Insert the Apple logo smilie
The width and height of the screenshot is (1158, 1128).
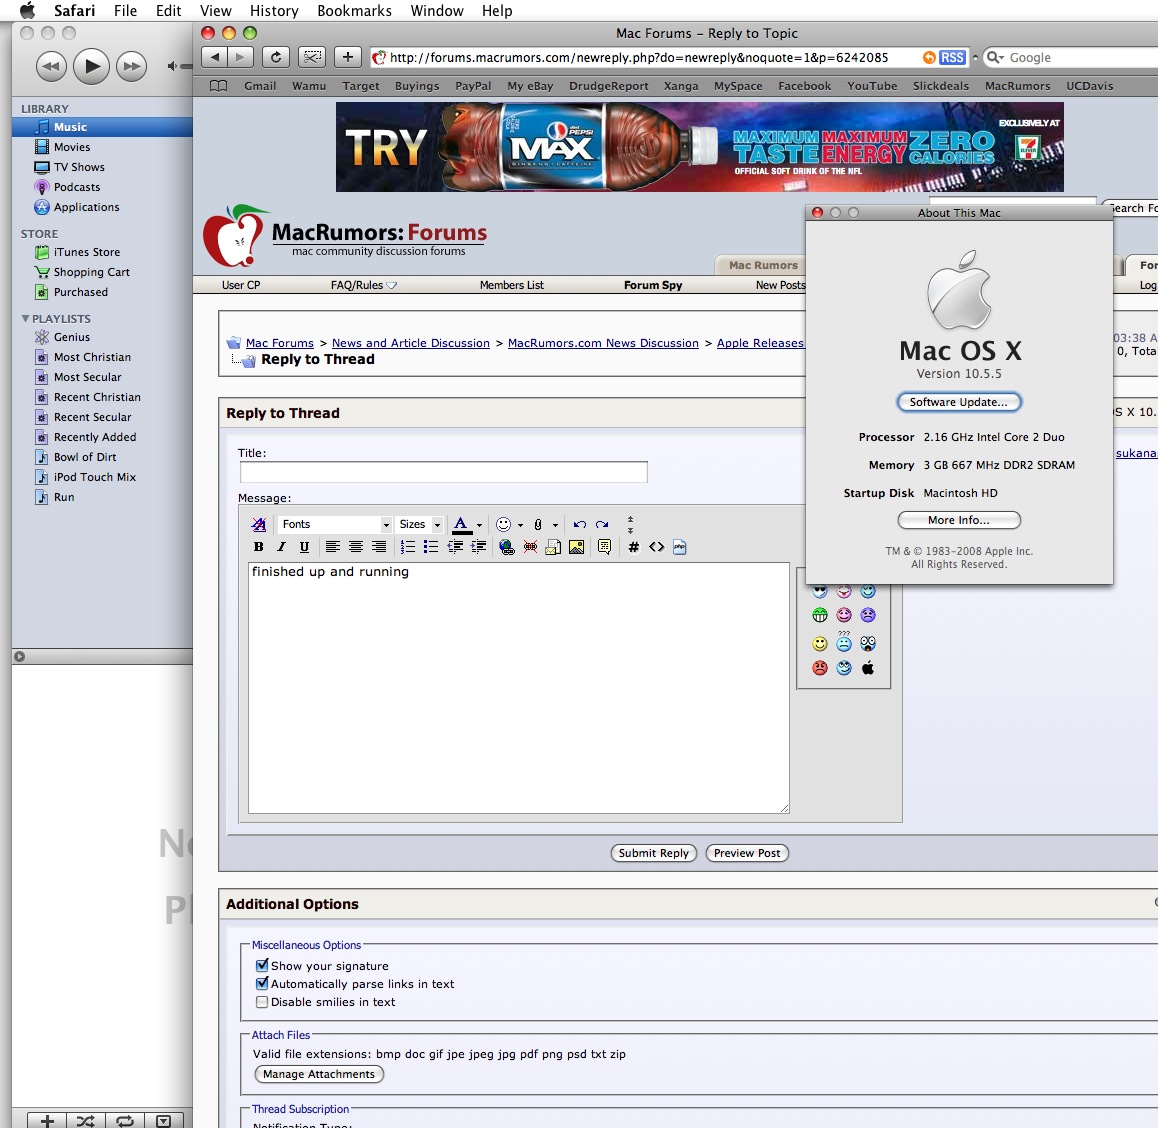[868, 668]
